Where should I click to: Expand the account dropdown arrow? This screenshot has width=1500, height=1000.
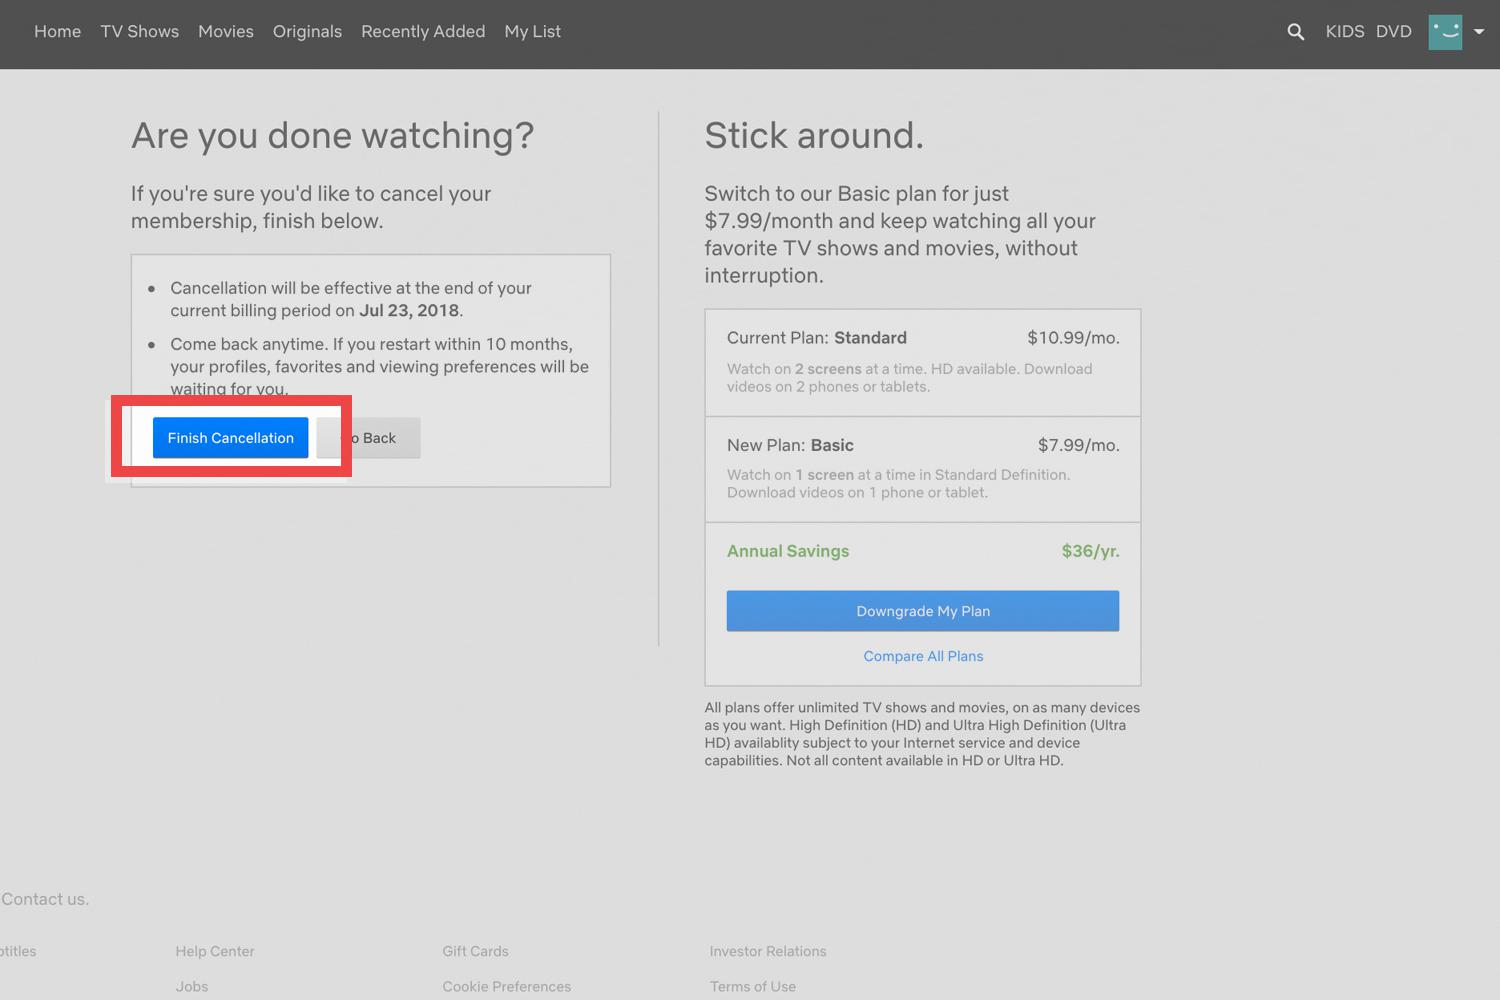point(1479,31)
